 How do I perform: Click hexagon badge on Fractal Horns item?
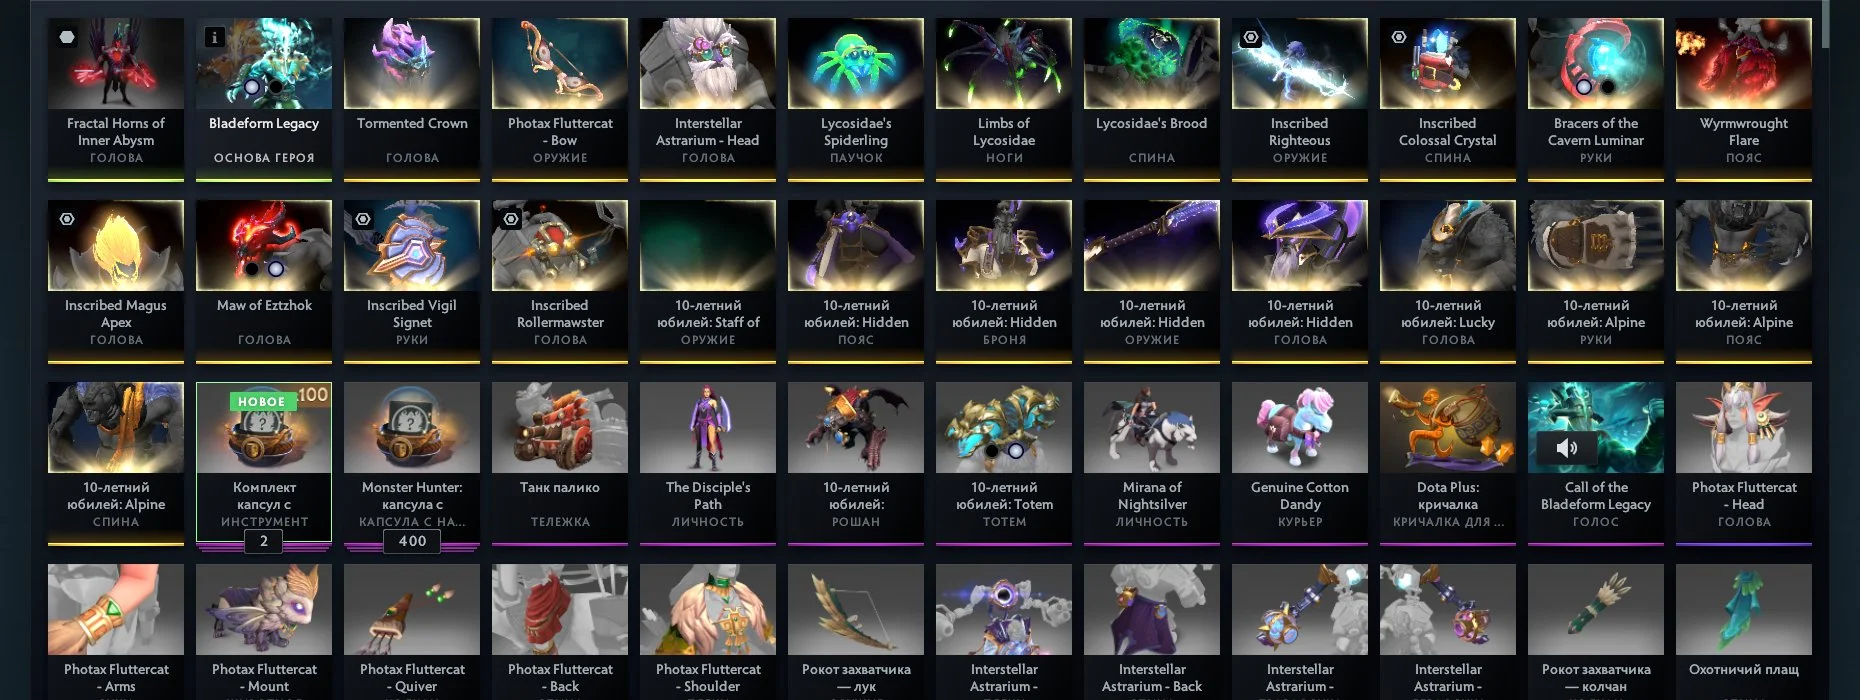tap(67, 37)
